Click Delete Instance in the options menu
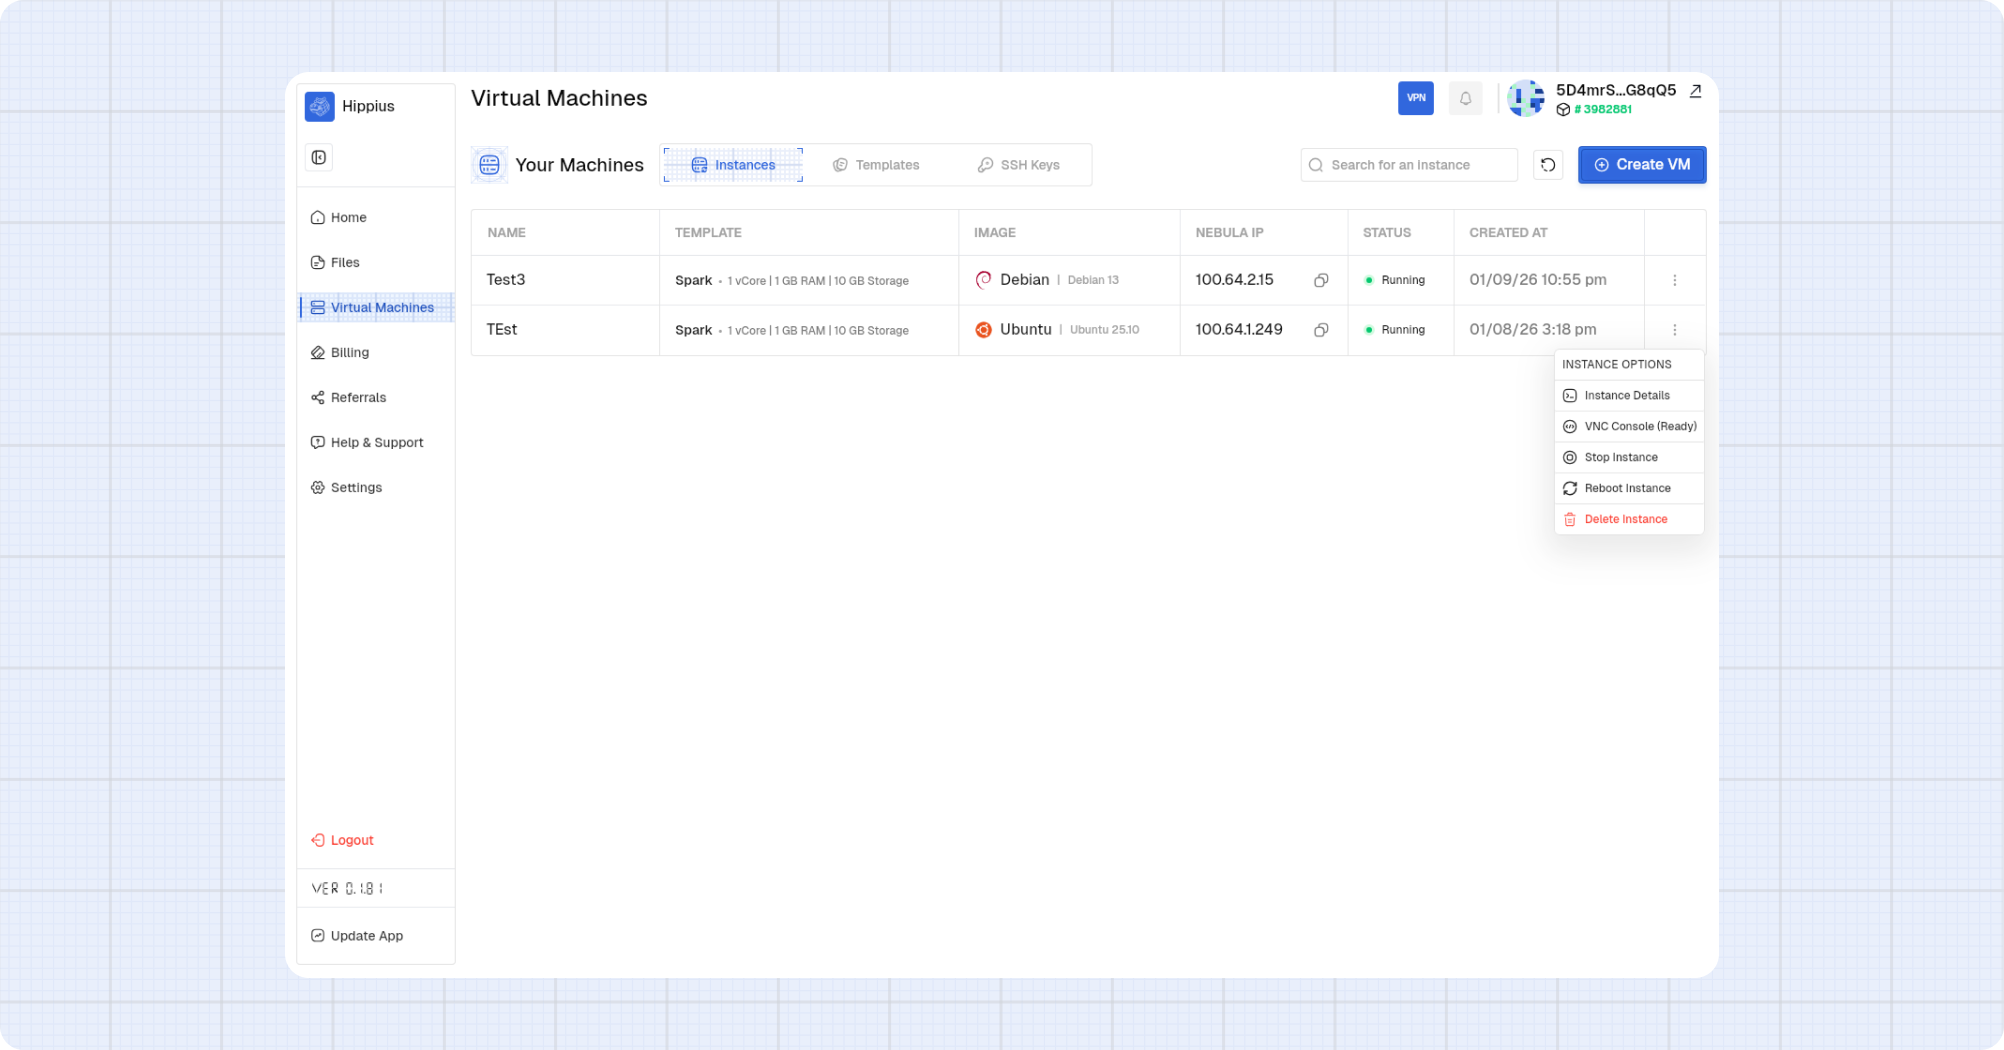The height and width of the screenshot is (1050, 2004). tap(1625, 519)
